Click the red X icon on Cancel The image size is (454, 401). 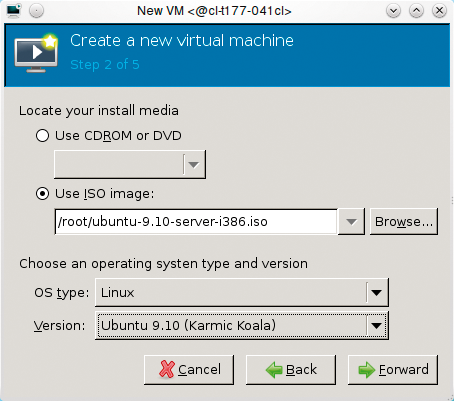(167, 369)
